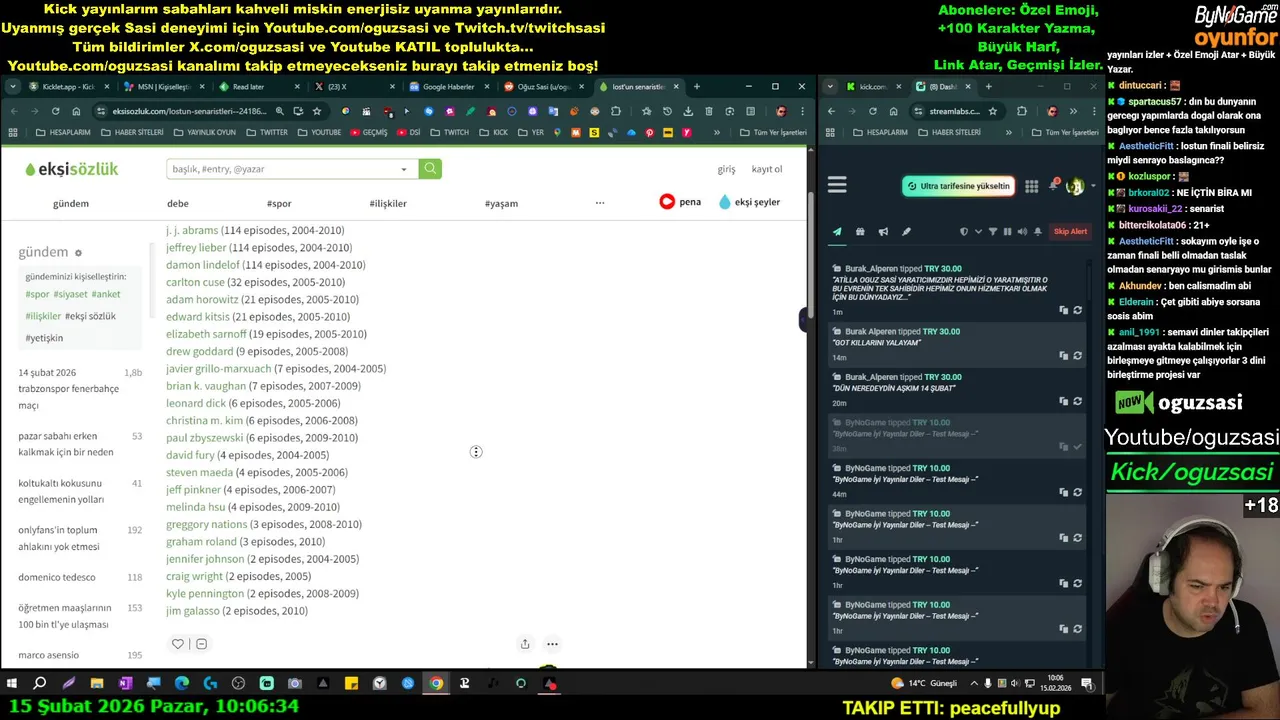
Task: Switch to the Google Haberler tab
Action: point(448,87)
